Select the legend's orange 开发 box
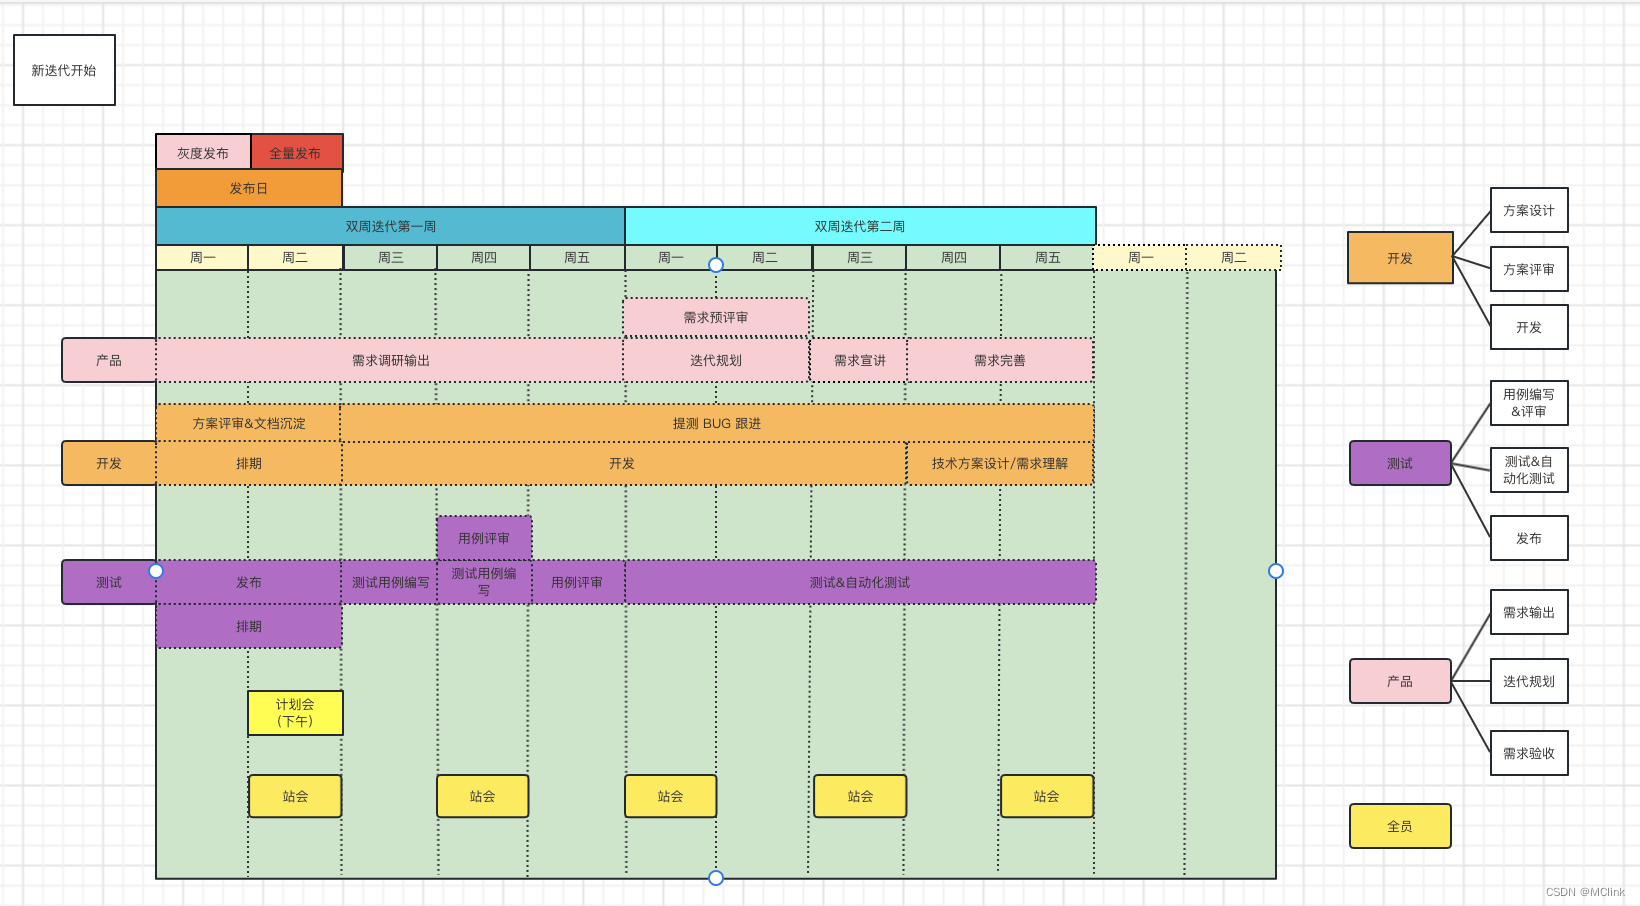This screenshot has width=1640, height=906. coord(1400,258)
